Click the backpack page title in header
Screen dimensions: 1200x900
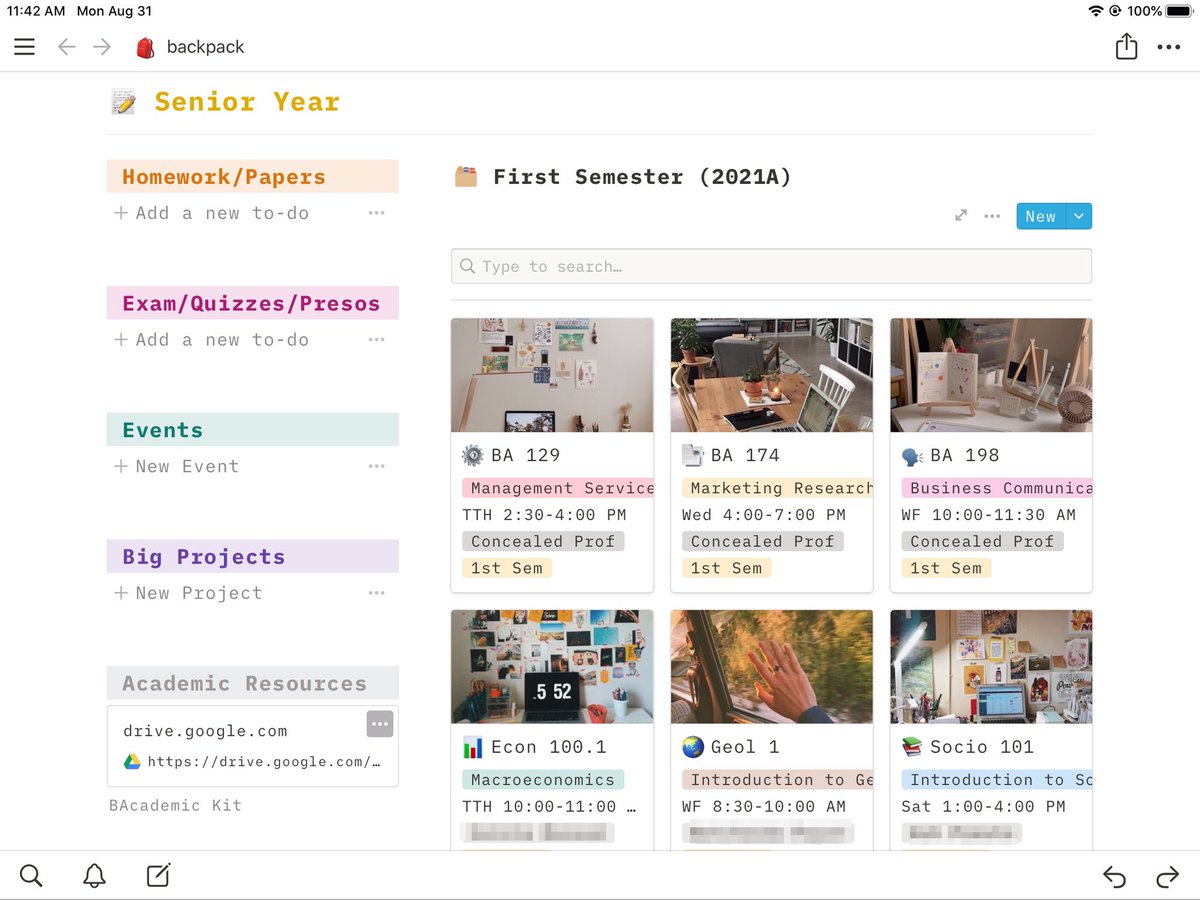205,47
